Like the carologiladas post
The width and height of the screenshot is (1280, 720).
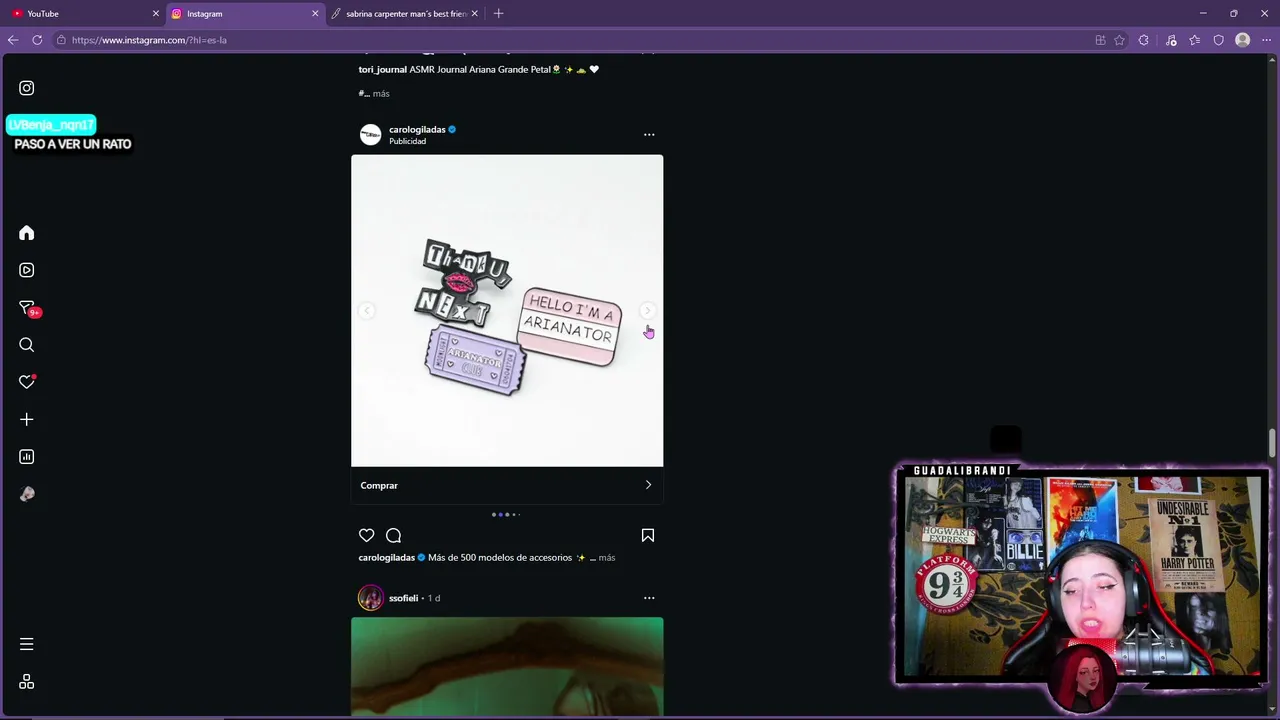[367, 536]
